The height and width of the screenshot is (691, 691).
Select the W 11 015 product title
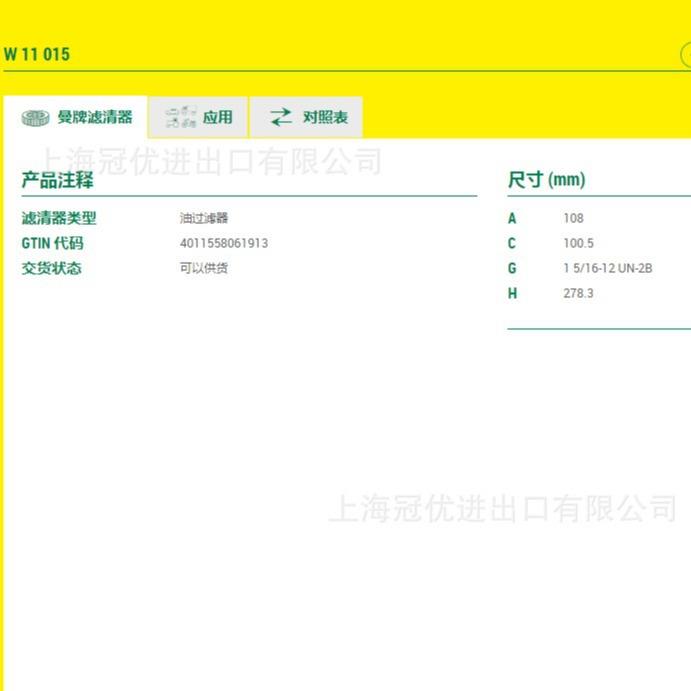(37, 55)
